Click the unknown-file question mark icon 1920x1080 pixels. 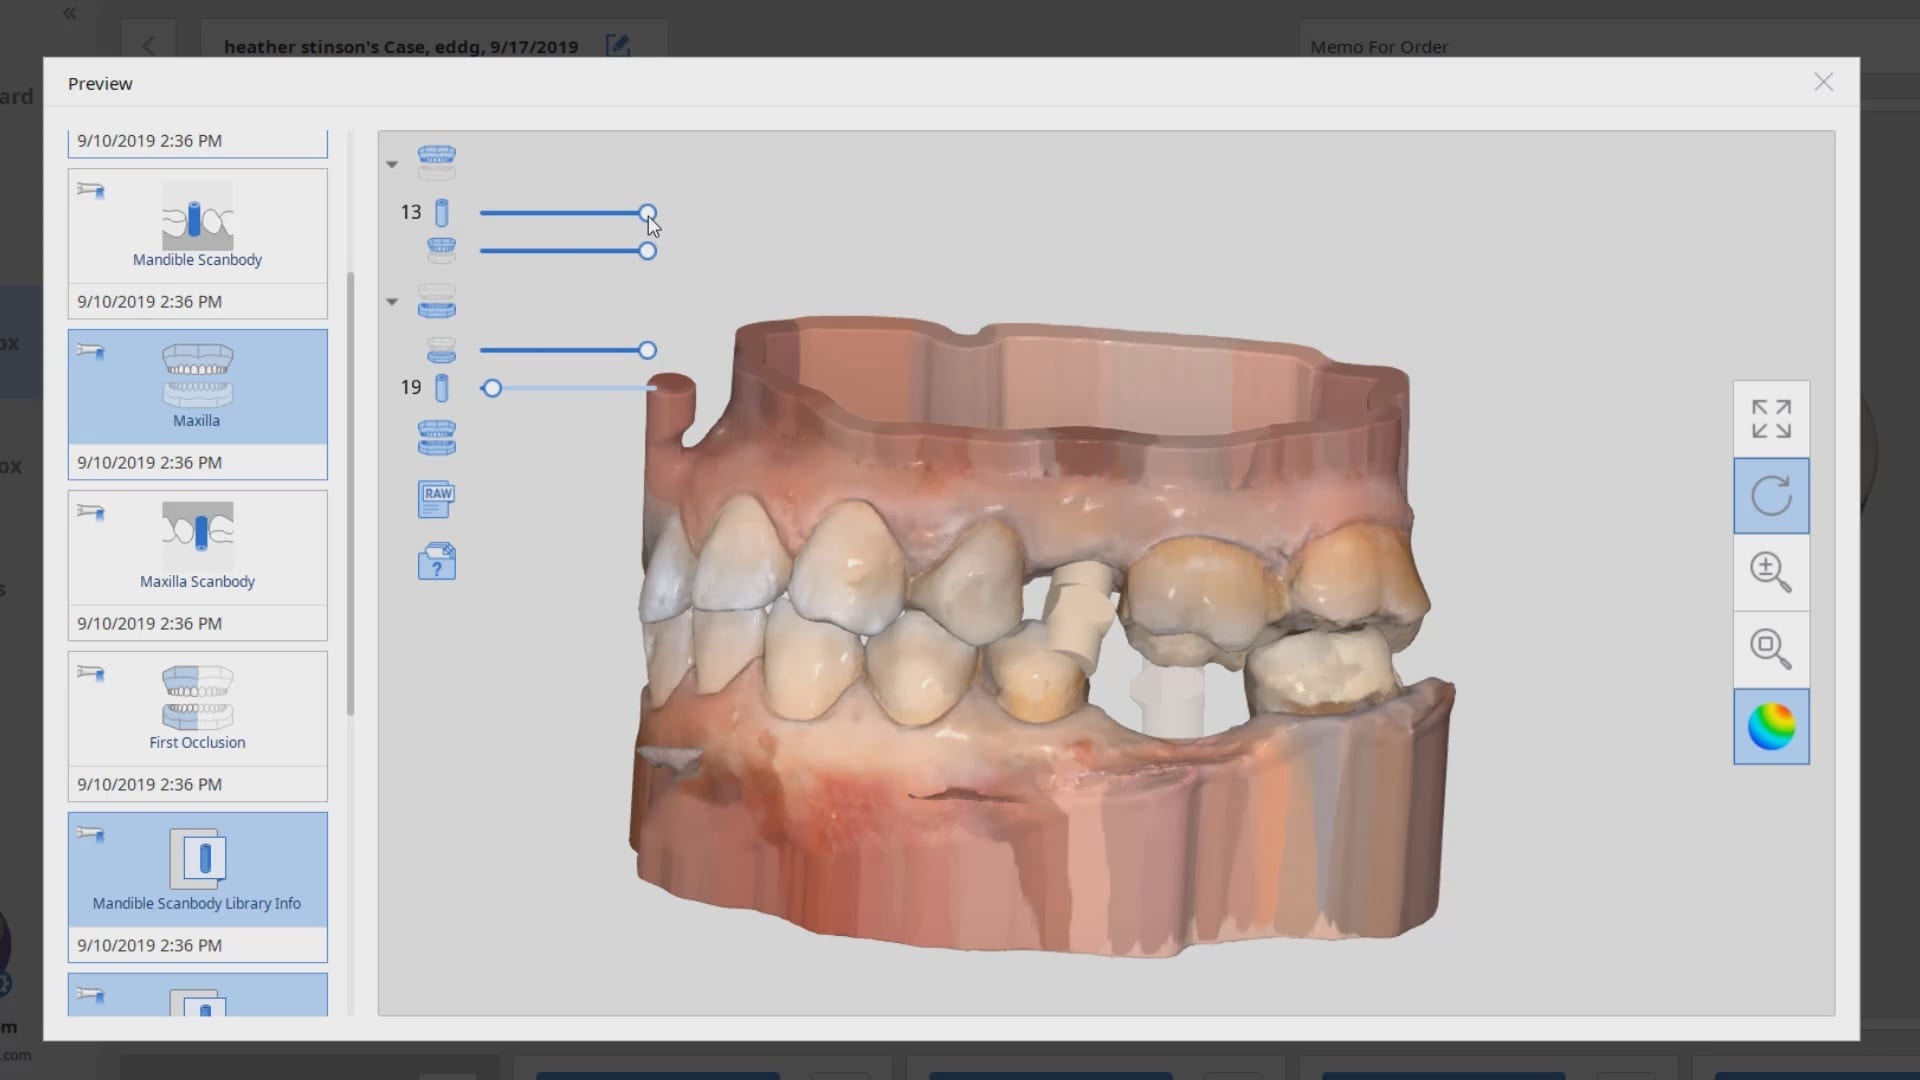(x=437, y=561)
